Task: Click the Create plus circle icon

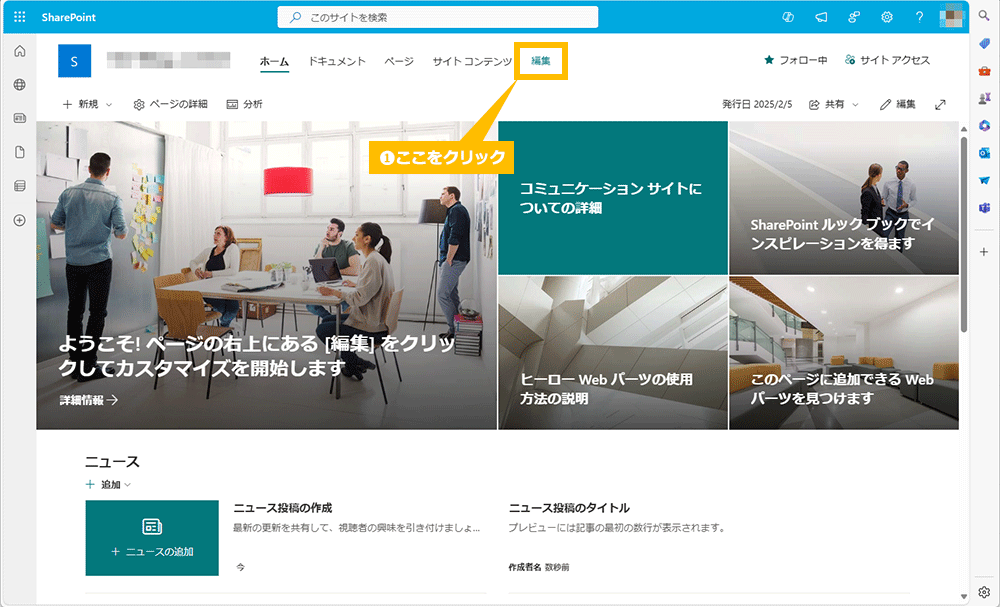Action: 20,220
